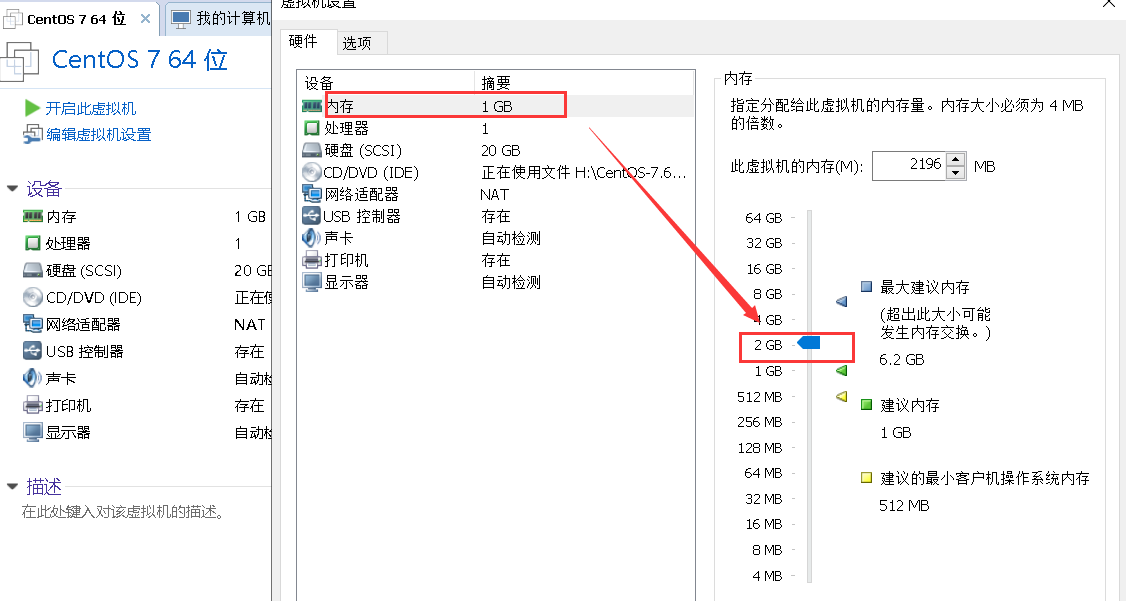Click the 20 GB summary value in settings list
This screenshot has width=1126, height=601.
coord(501,151)
